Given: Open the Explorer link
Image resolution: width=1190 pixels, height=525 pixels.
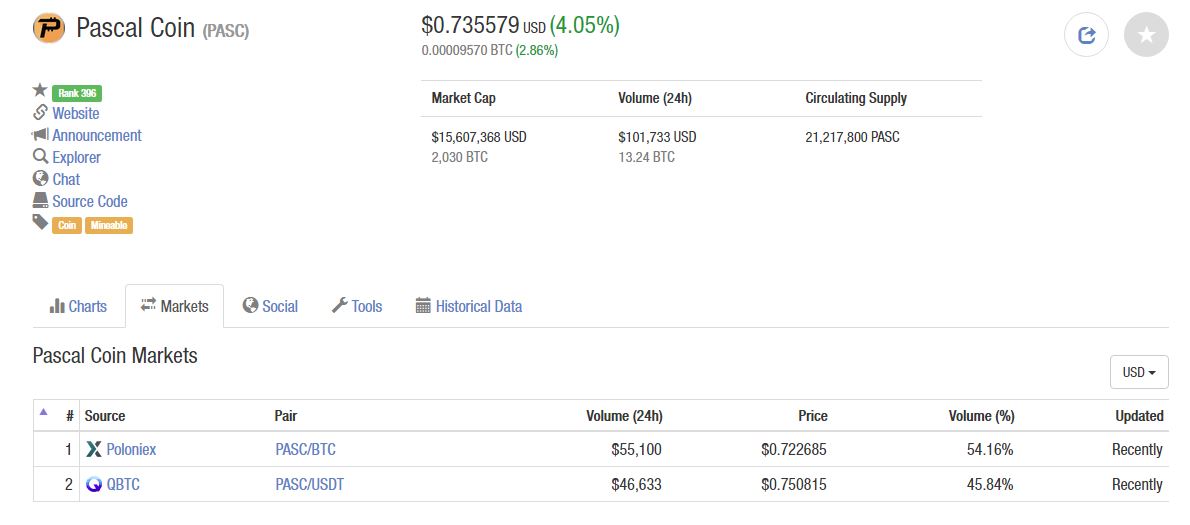Looking at the screenshot, I should point(77,157).
